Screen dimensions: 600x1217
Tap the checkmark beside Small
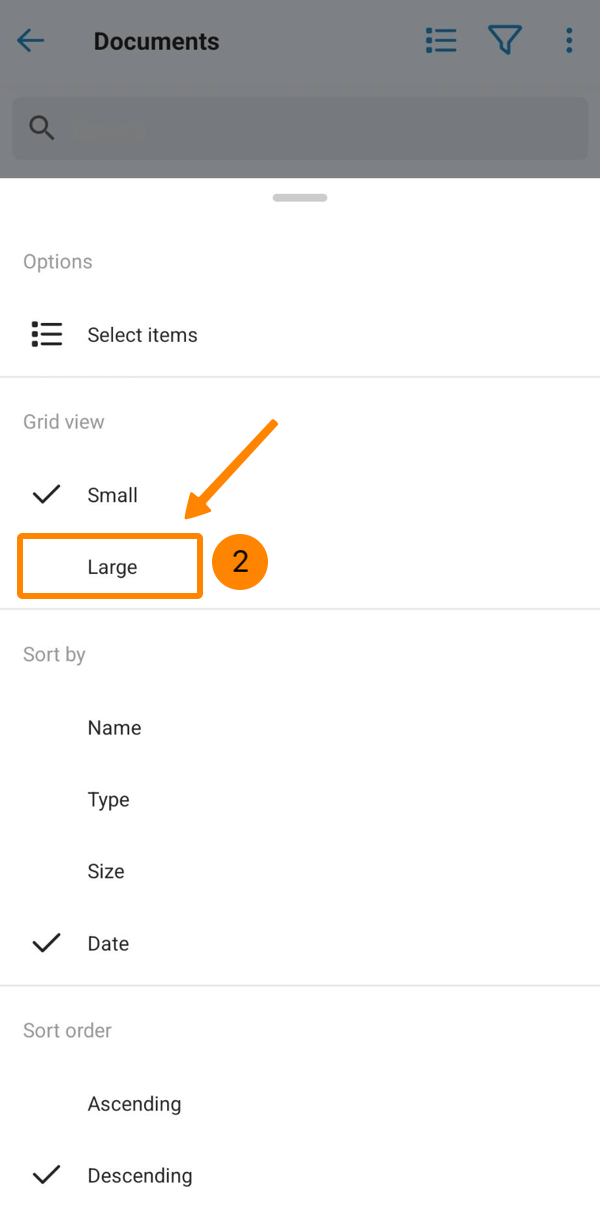(47, 495)
